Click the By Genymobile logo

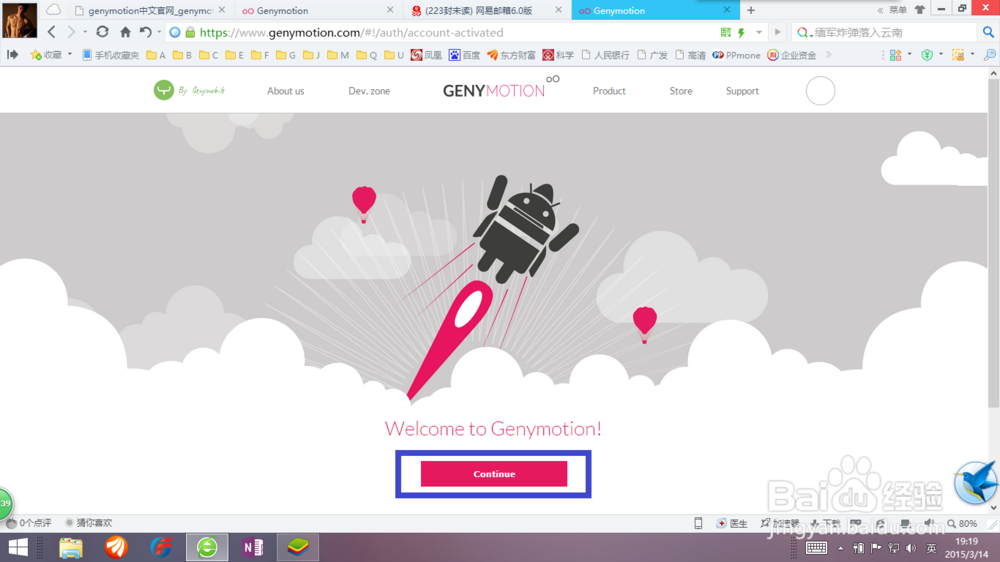[189, 90]
